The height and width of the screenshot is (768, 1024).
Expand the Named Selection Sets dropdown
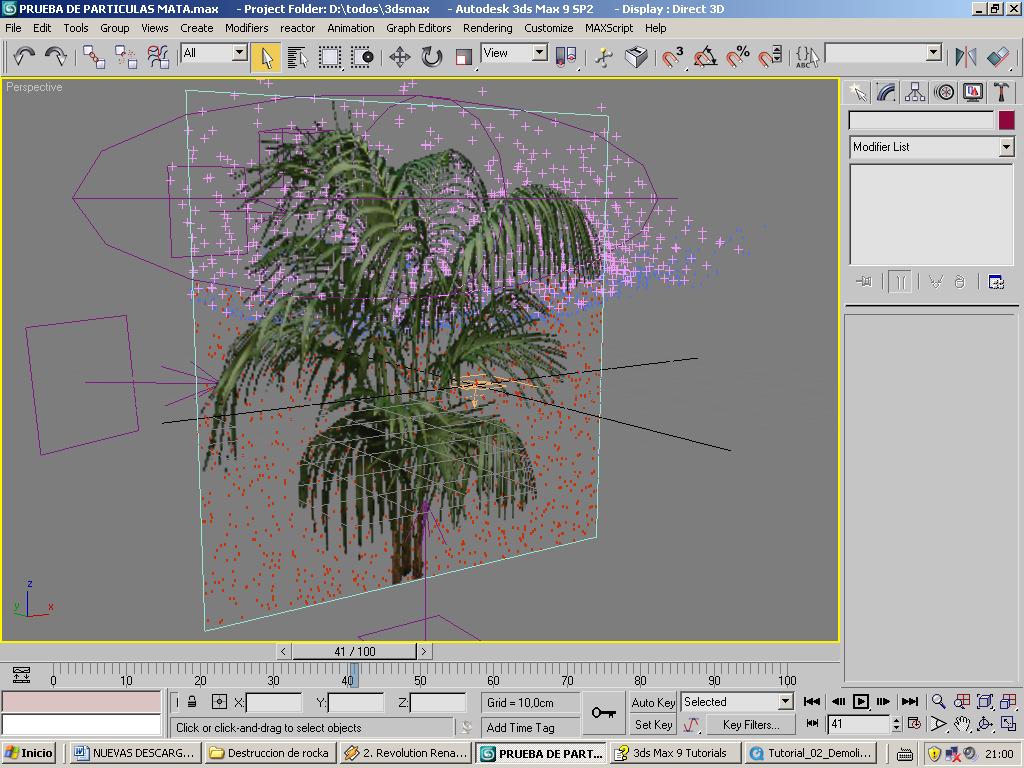(x=934, y=52)
